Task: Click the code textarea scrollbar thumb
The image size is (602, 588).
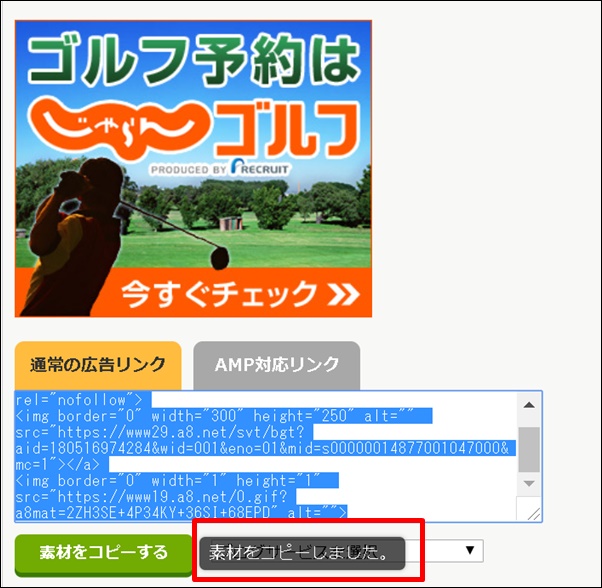Action: 529,449
